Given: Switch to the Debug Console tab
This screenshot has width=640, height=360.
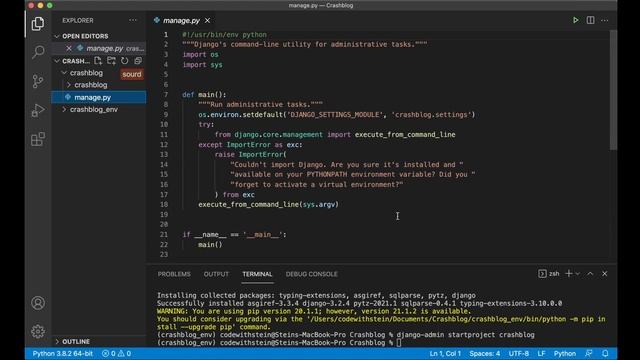Looking at the screenshot, I should click(x=311, y=274).
